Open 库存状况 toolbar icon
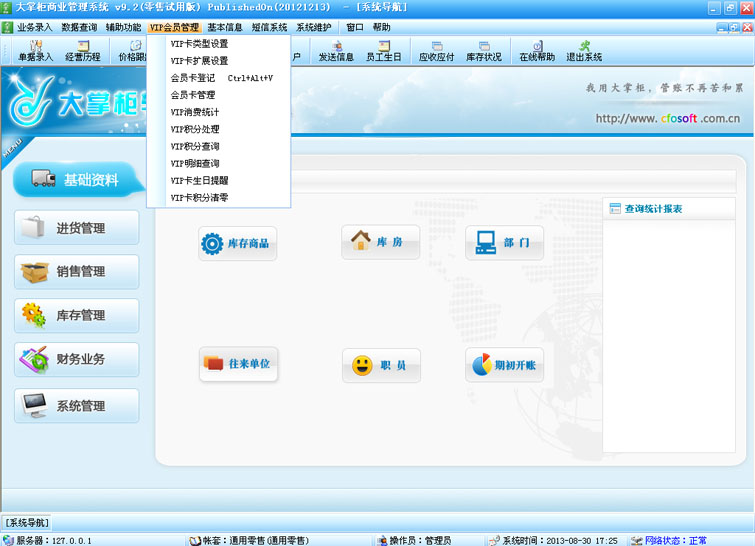Screen dimensions: 755x546 [x=484, y=51]
